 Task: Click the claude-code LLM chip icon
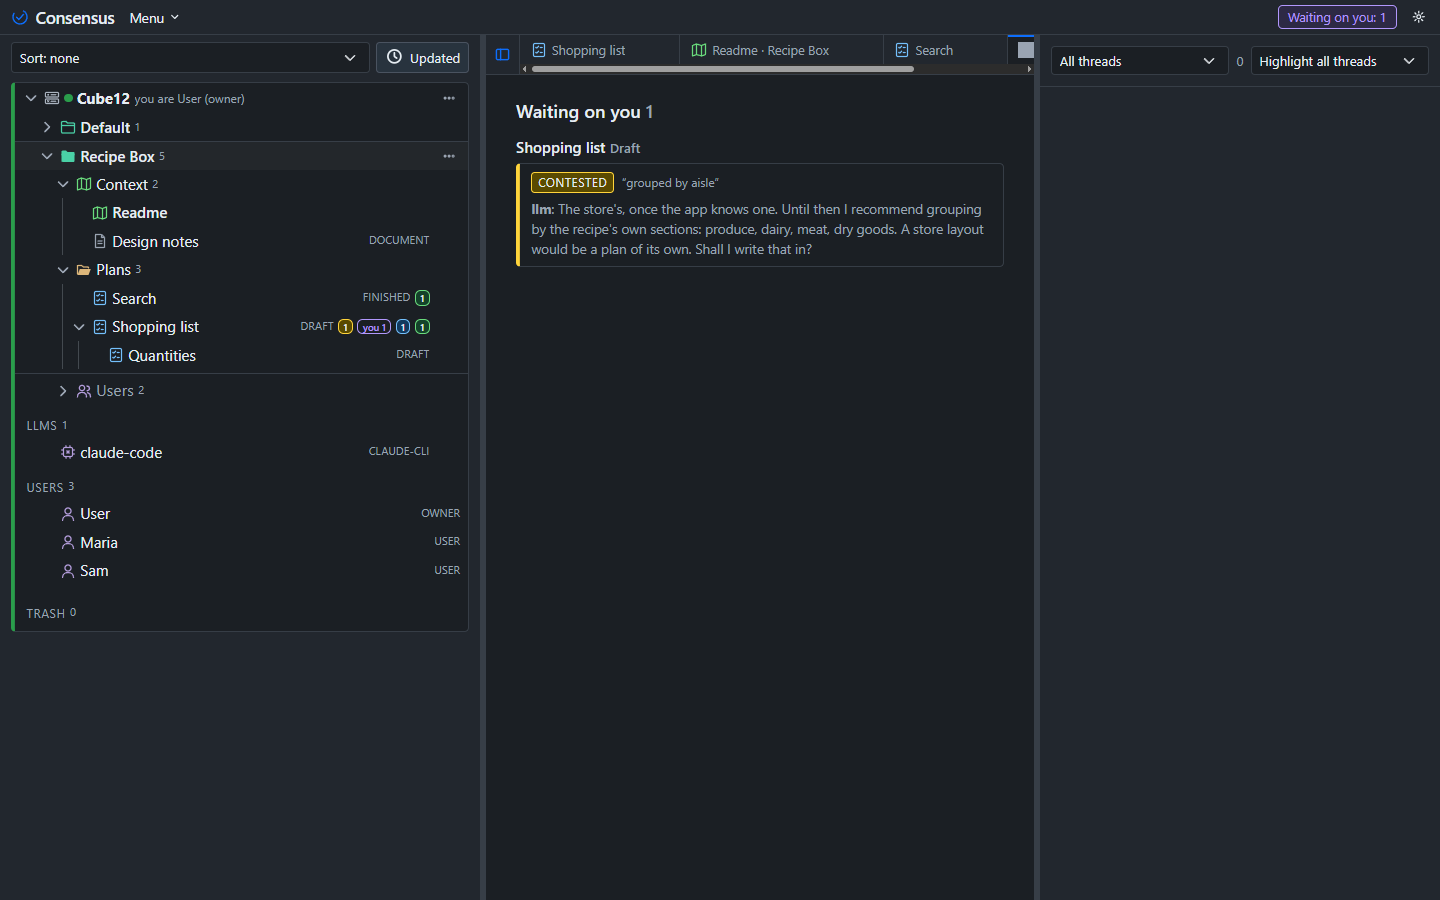tap(68, 452)
